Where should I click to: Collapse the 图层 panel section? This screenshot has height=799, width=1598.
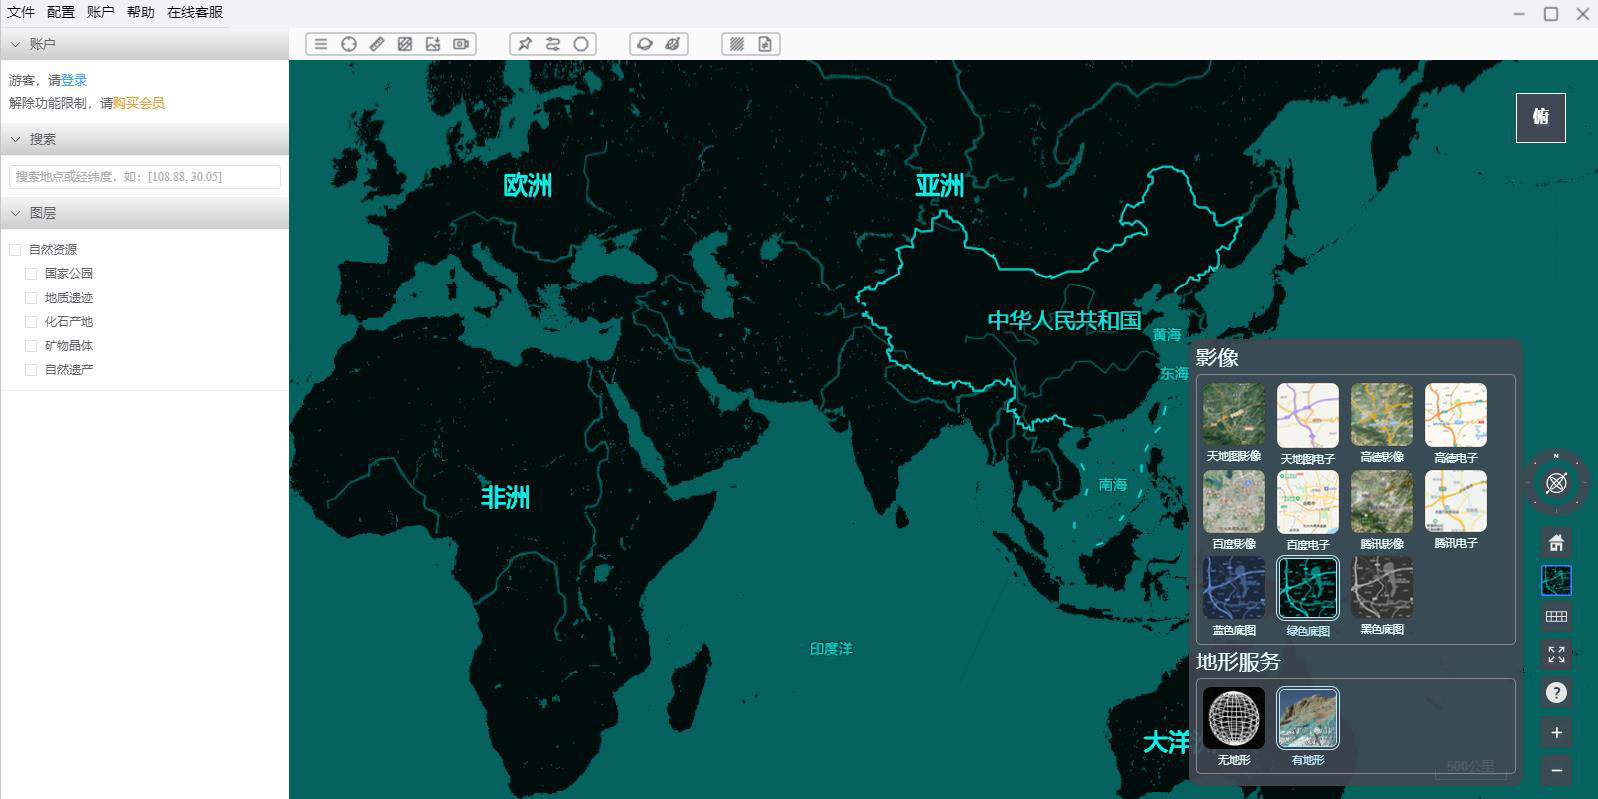pyautogui.click(x=16, y=213)
